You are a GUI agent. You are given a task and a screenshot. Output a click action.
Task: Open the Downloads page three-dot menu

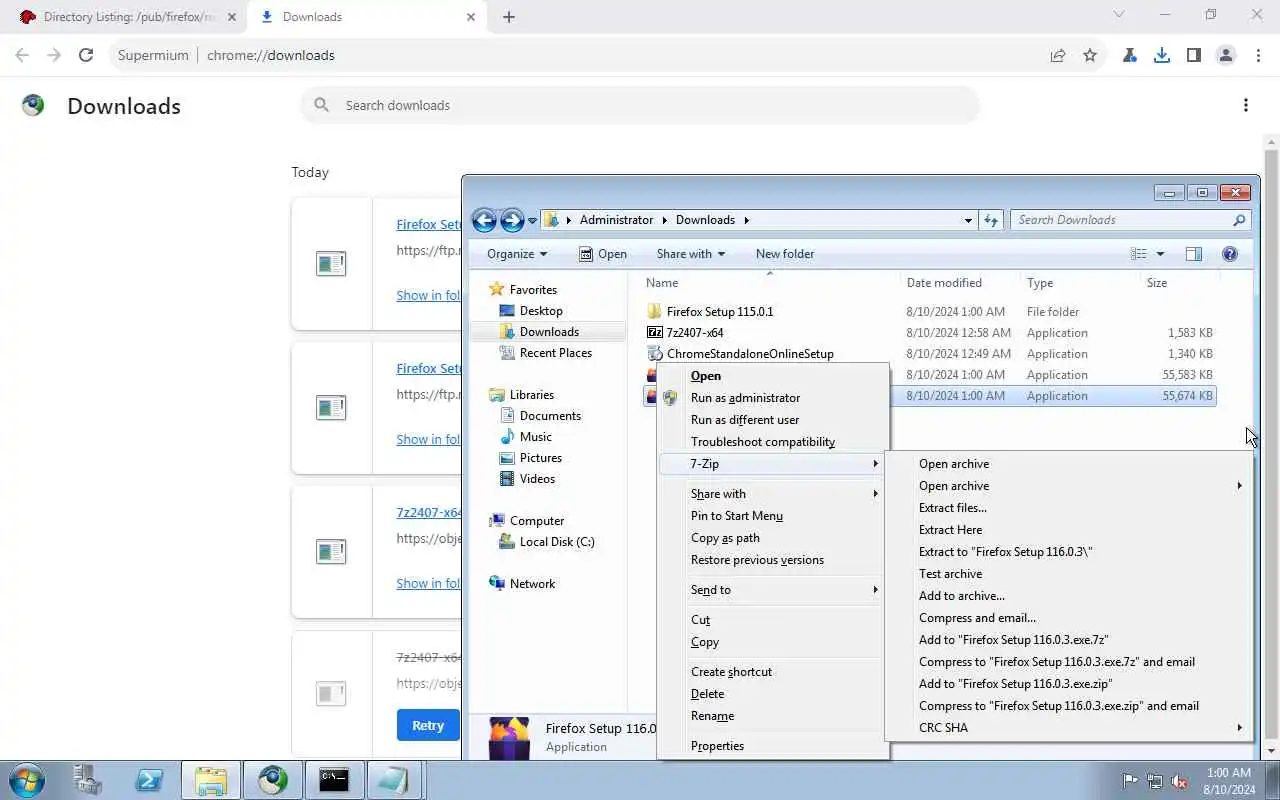coord(1246,105)
